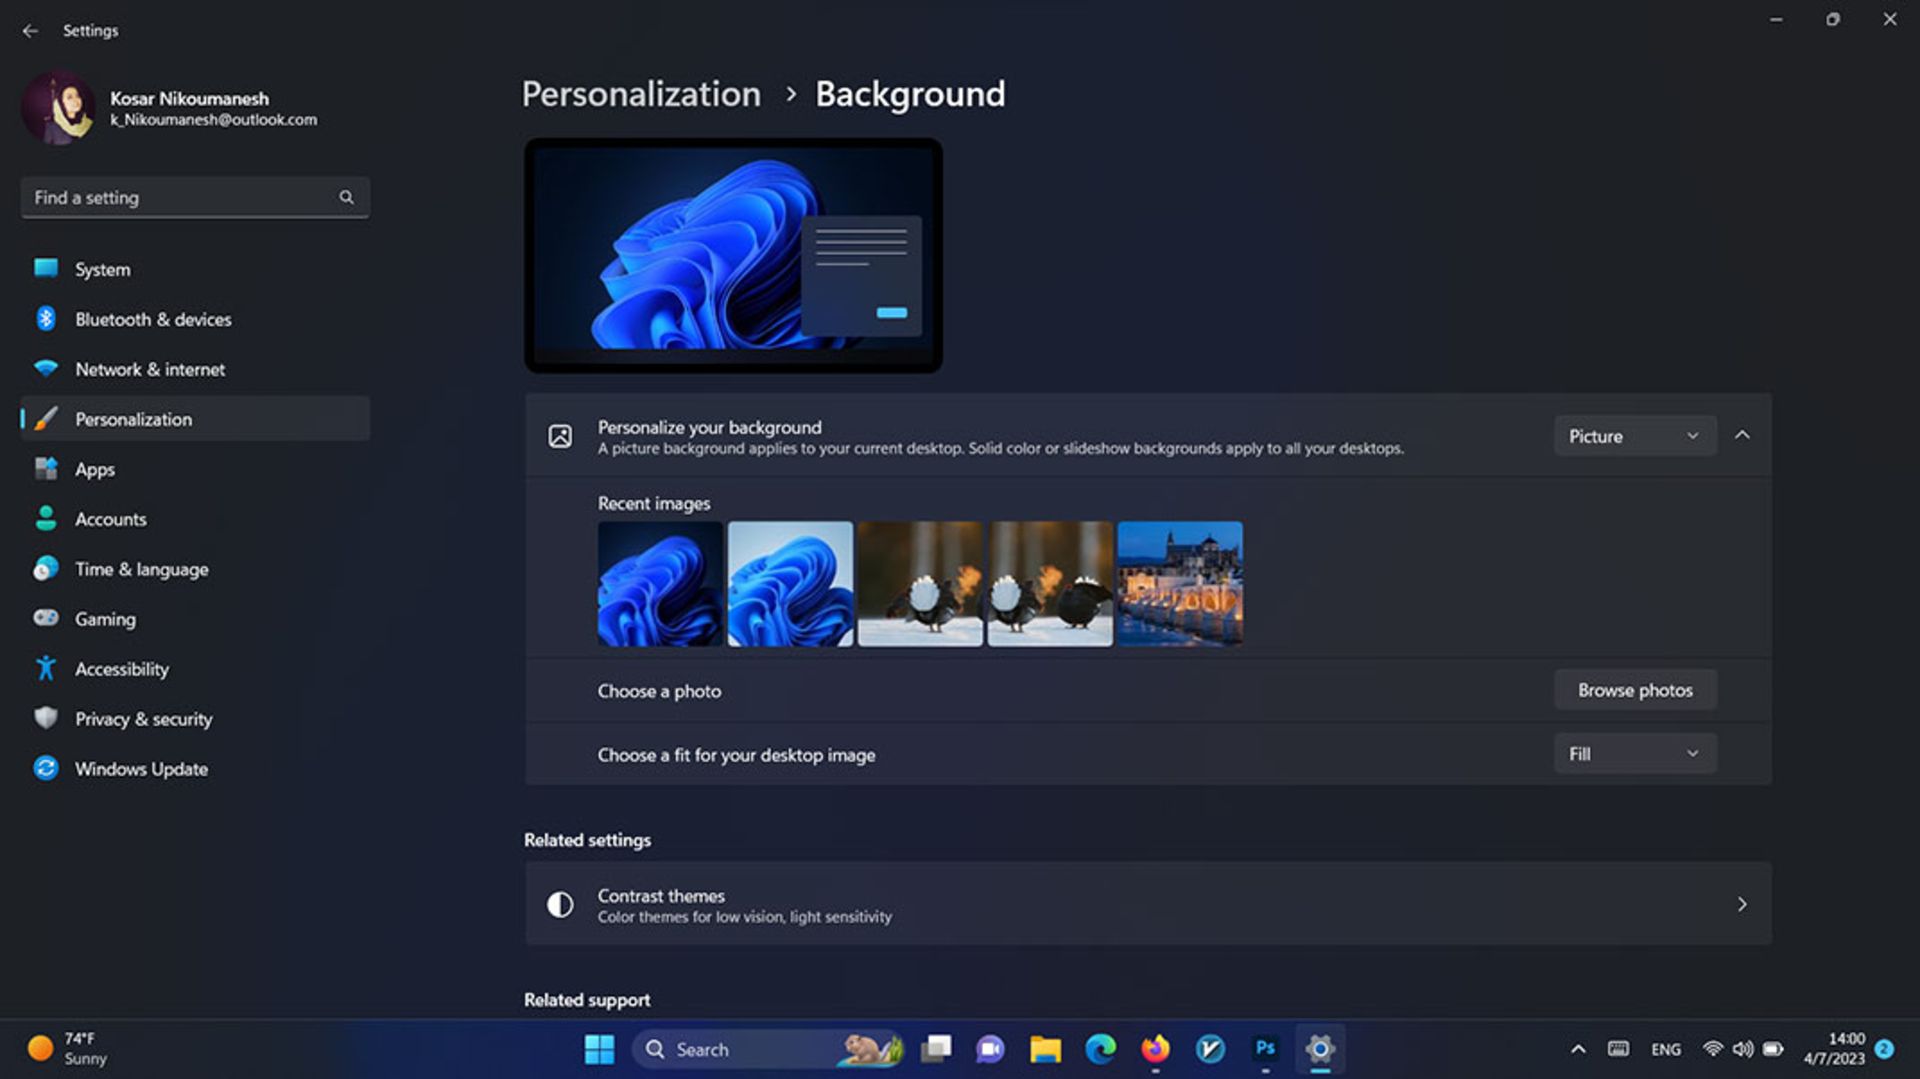Launch Photoshop from the taskbar
Viewport: 1920px width, 1079px height.
click(1265, 1048)
